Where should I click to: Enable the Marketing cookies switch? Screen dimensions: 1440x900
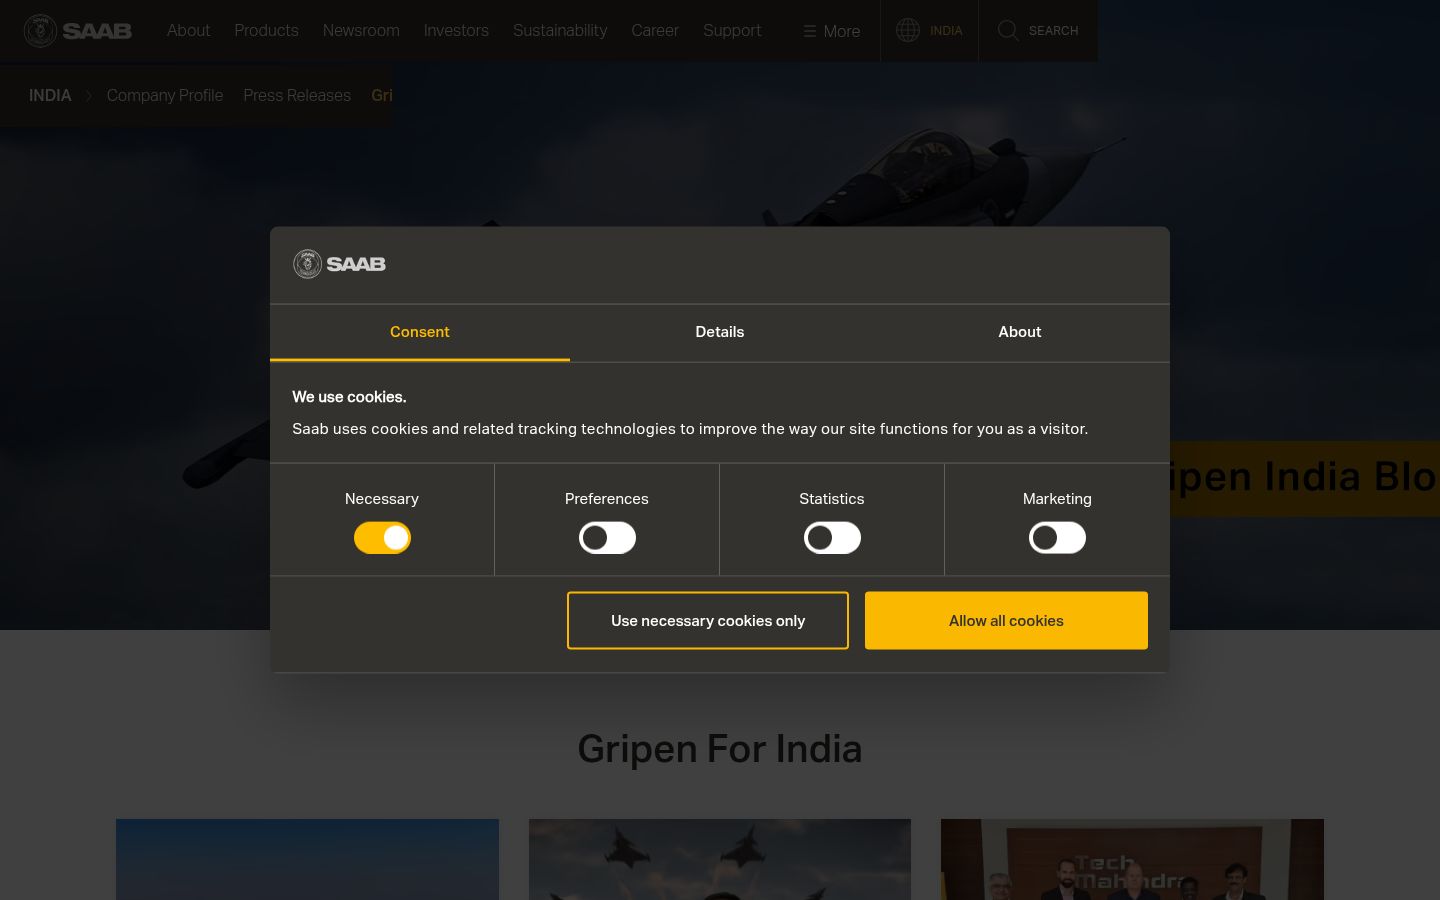click(x=1057, y=538)
